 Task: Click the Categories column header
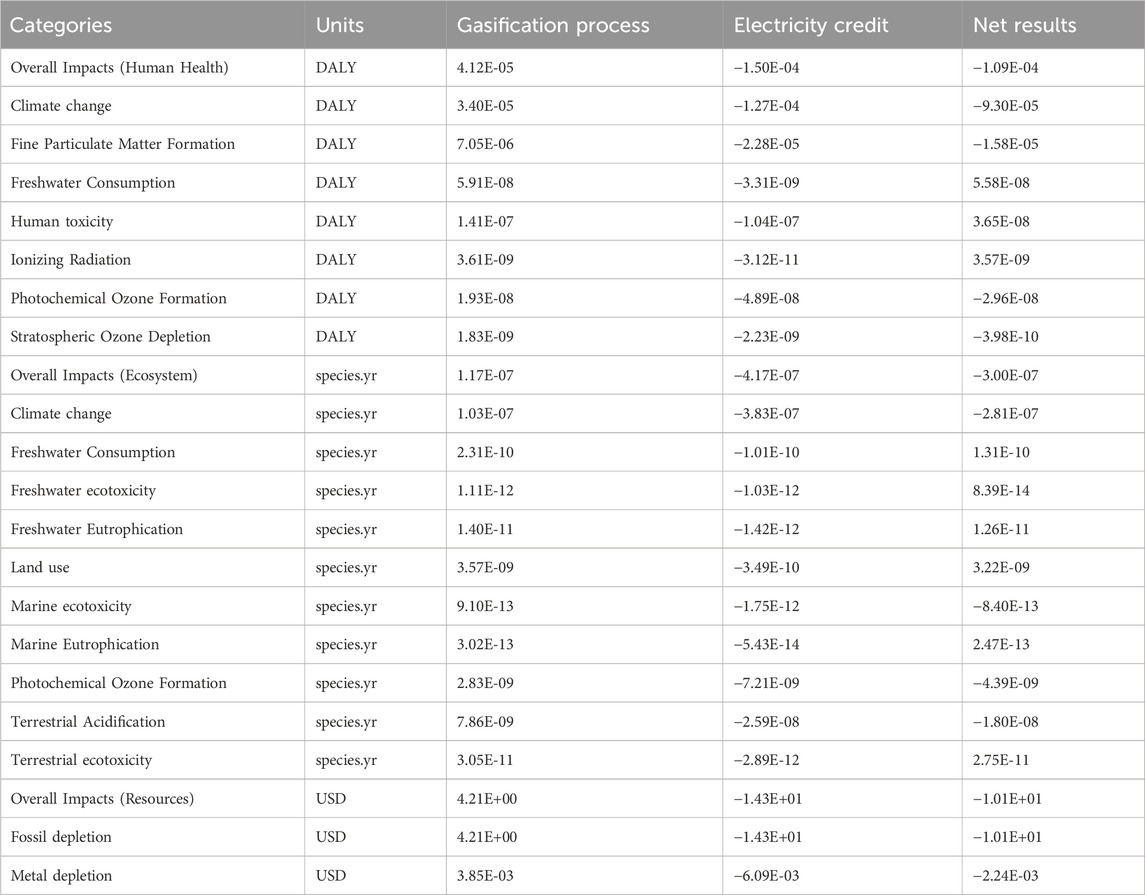[62, 24]
